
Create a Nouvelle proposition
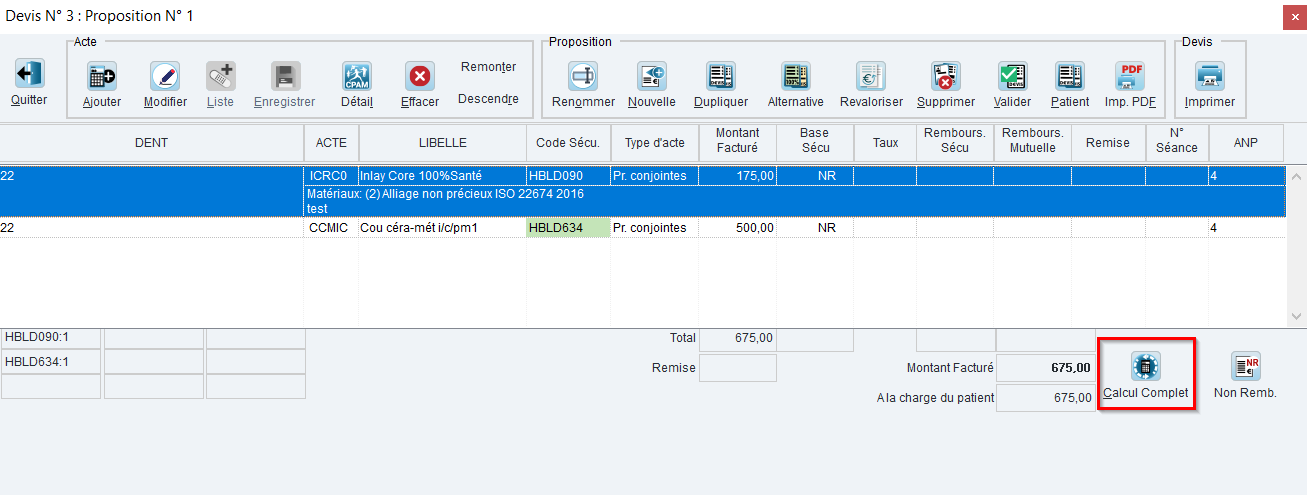[x=652, y=76]
